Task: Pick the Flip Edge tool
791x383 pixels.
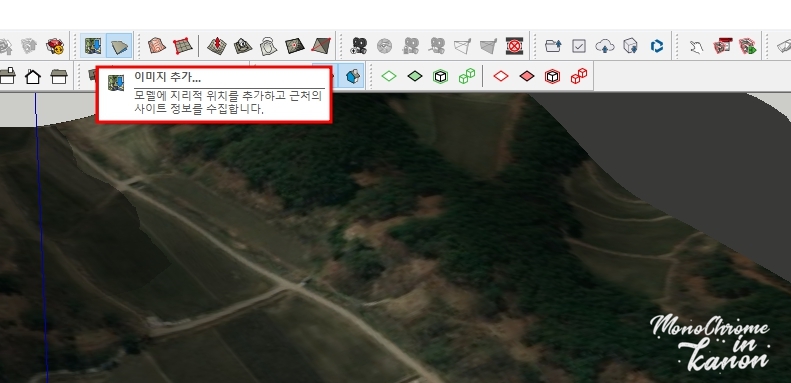Action: click(321, 46)
